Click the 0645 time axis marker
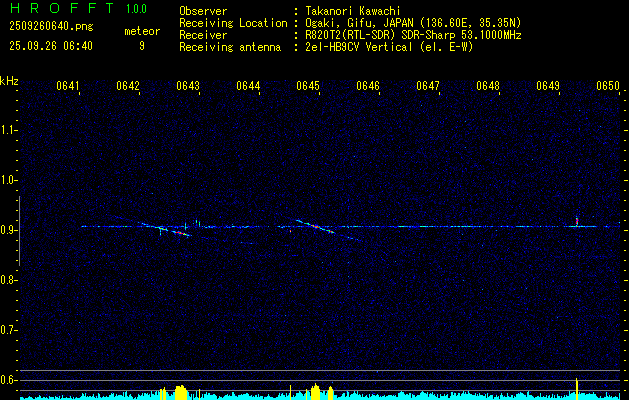 tap(308, 86)
